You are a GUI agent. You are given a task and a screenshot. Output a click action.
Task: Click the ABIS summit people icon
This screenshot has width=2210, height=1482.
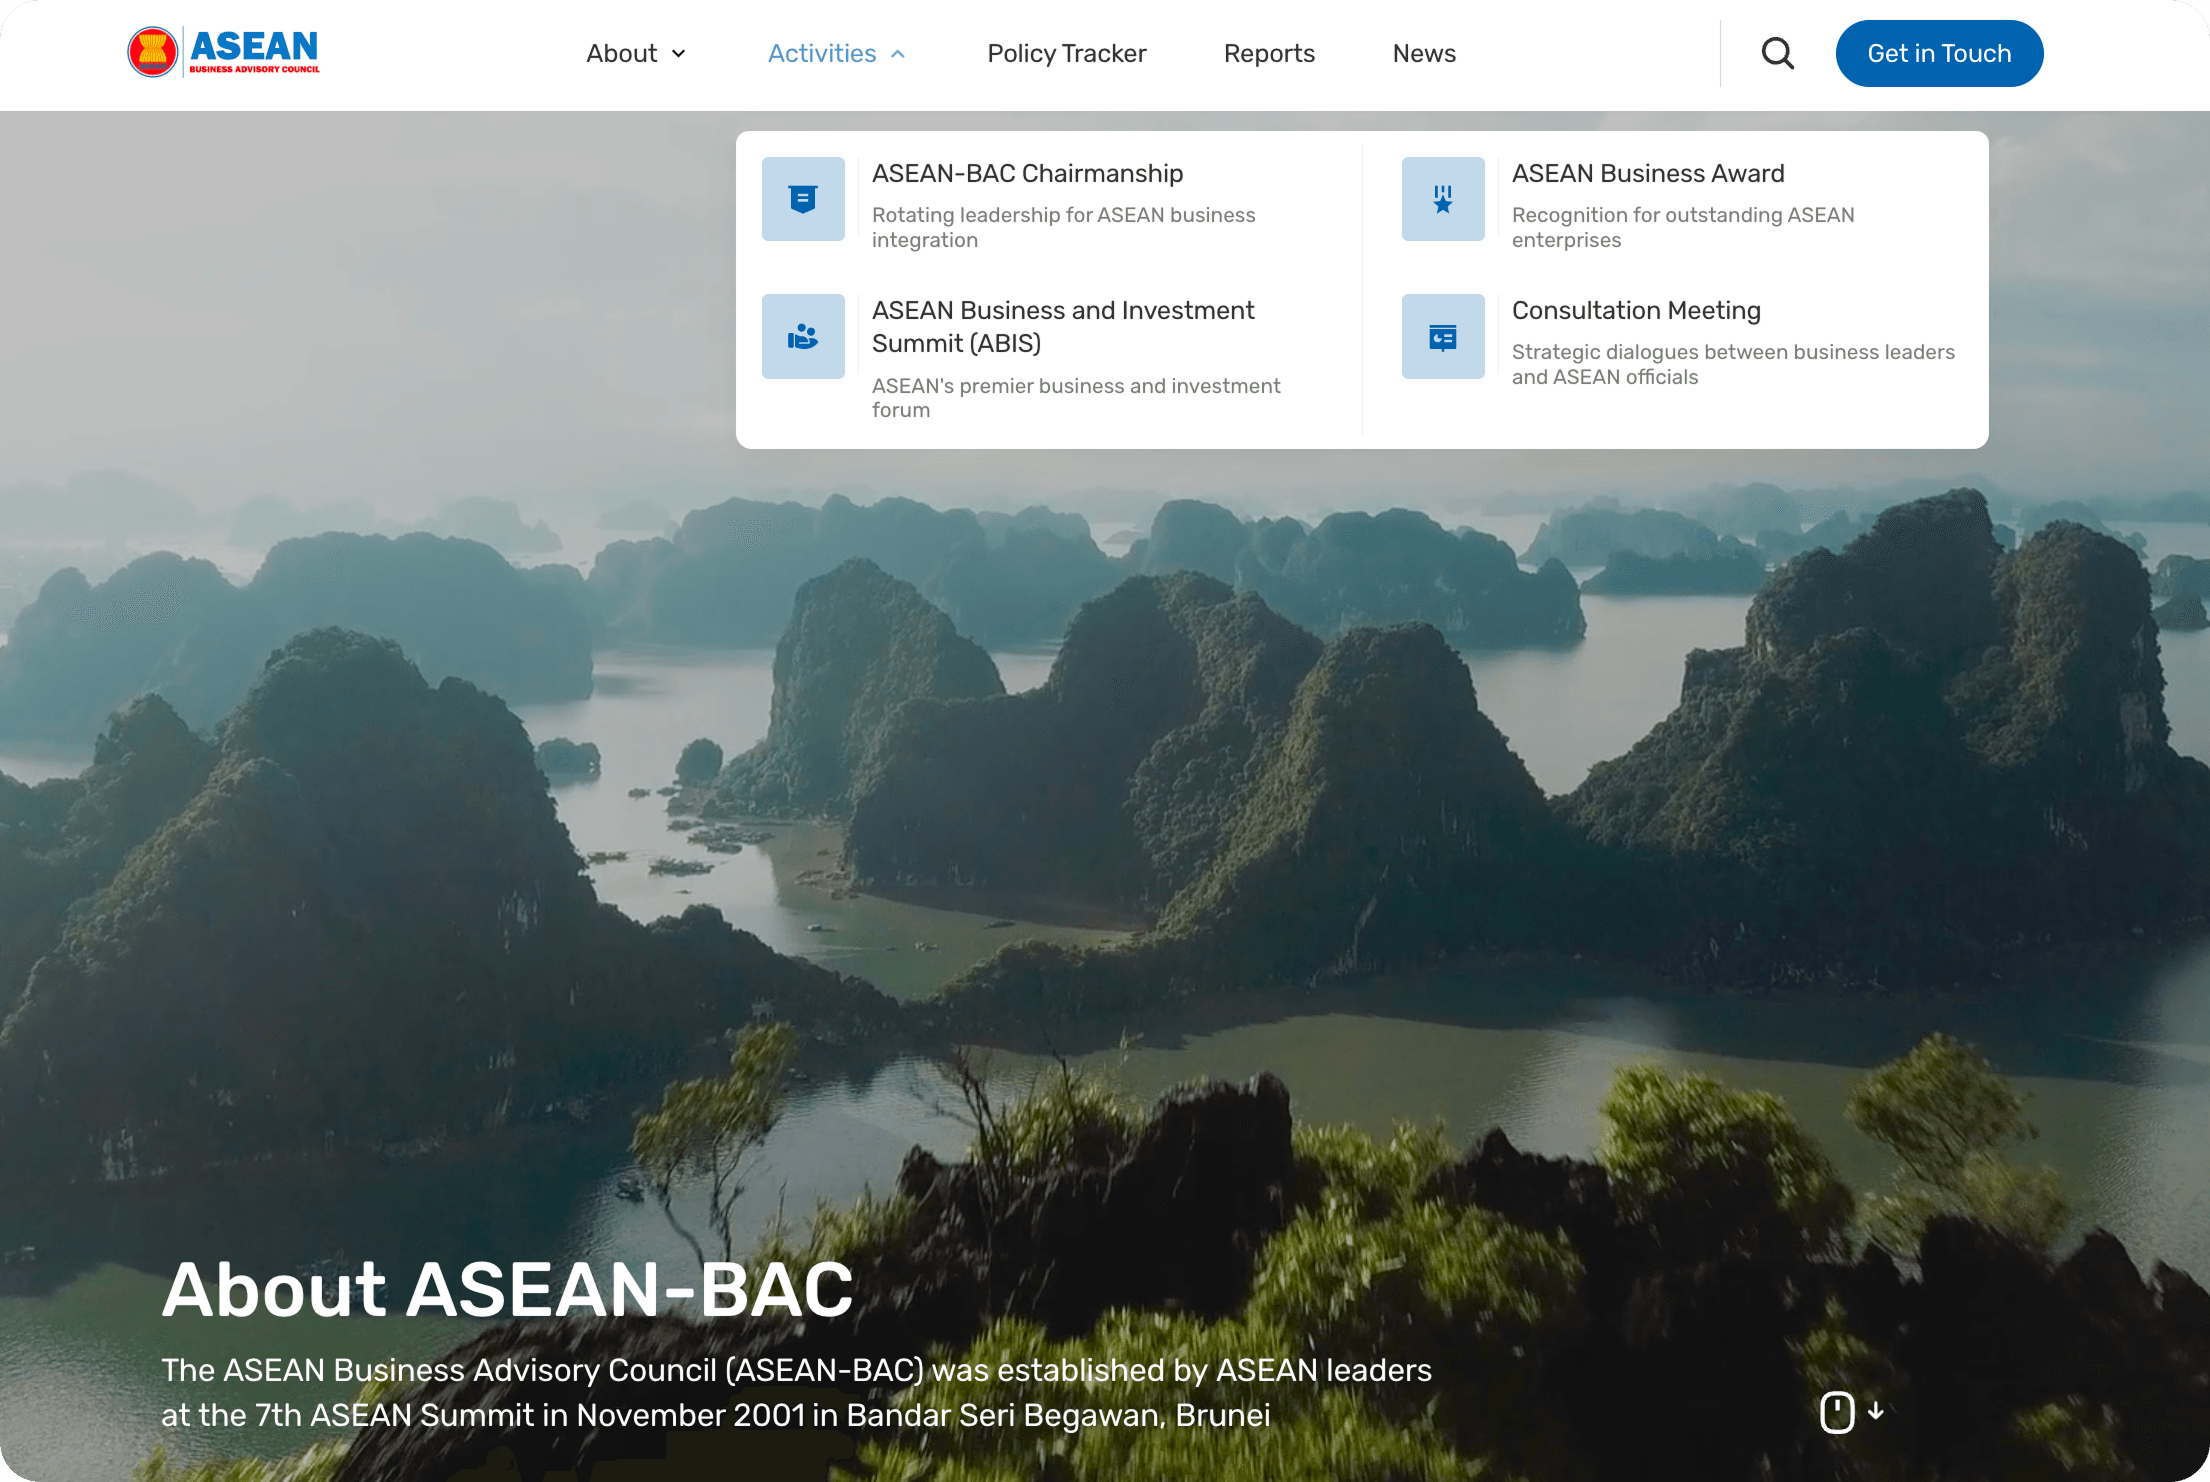point(803,336)
